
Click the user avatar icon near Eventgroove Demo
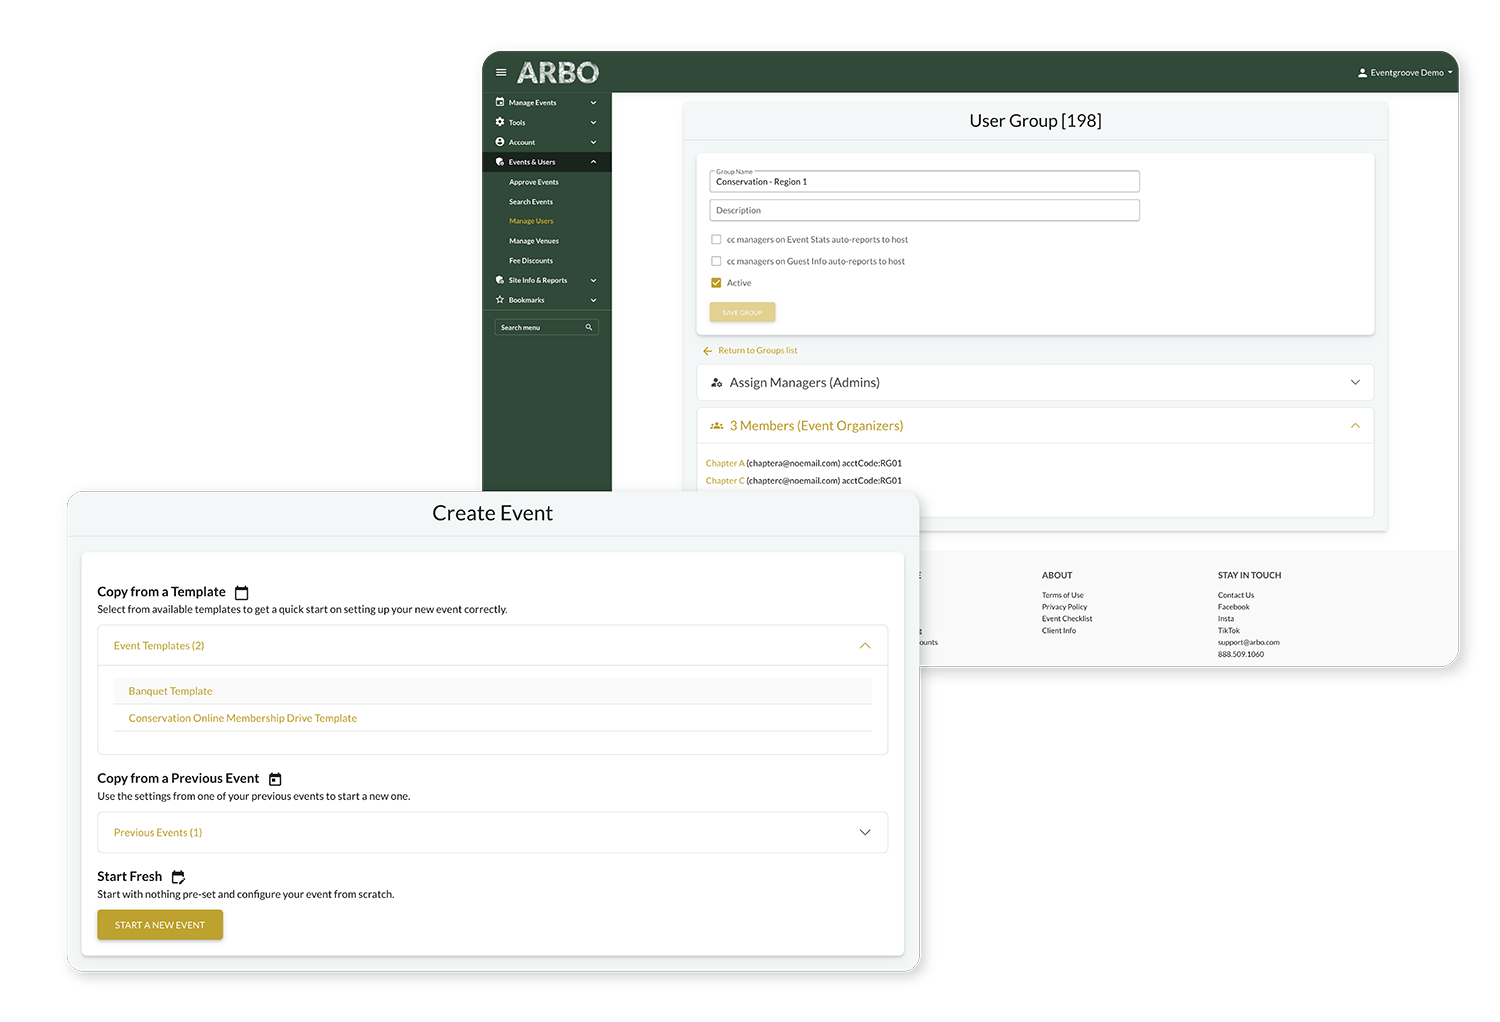(1362, 73)
